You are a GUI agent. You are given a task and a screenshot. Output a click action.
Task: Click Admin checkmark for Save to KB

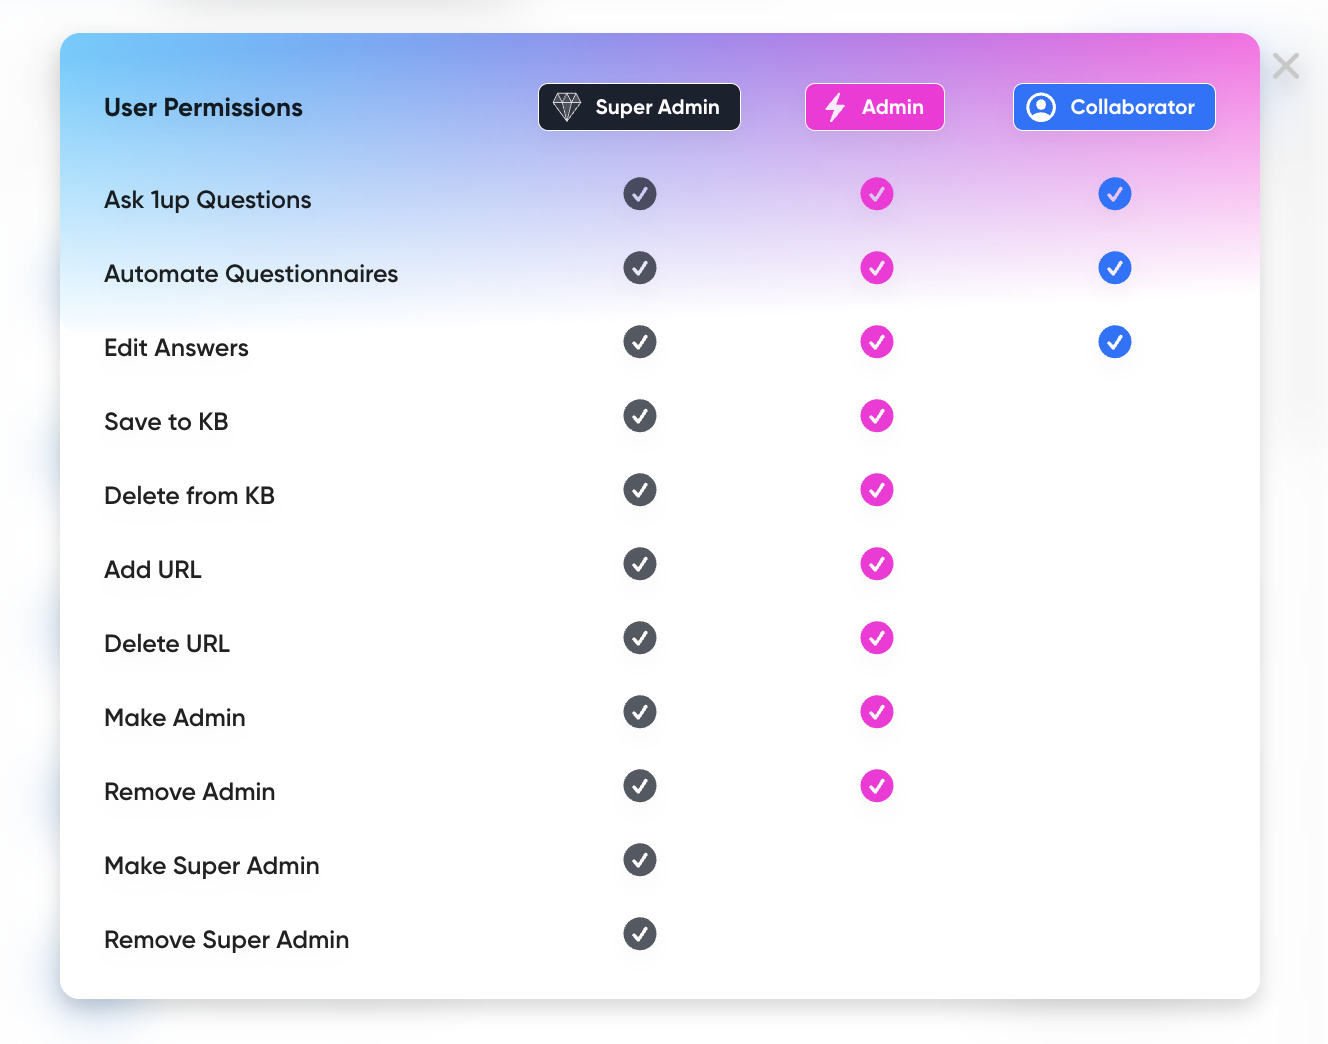(877, 416)
